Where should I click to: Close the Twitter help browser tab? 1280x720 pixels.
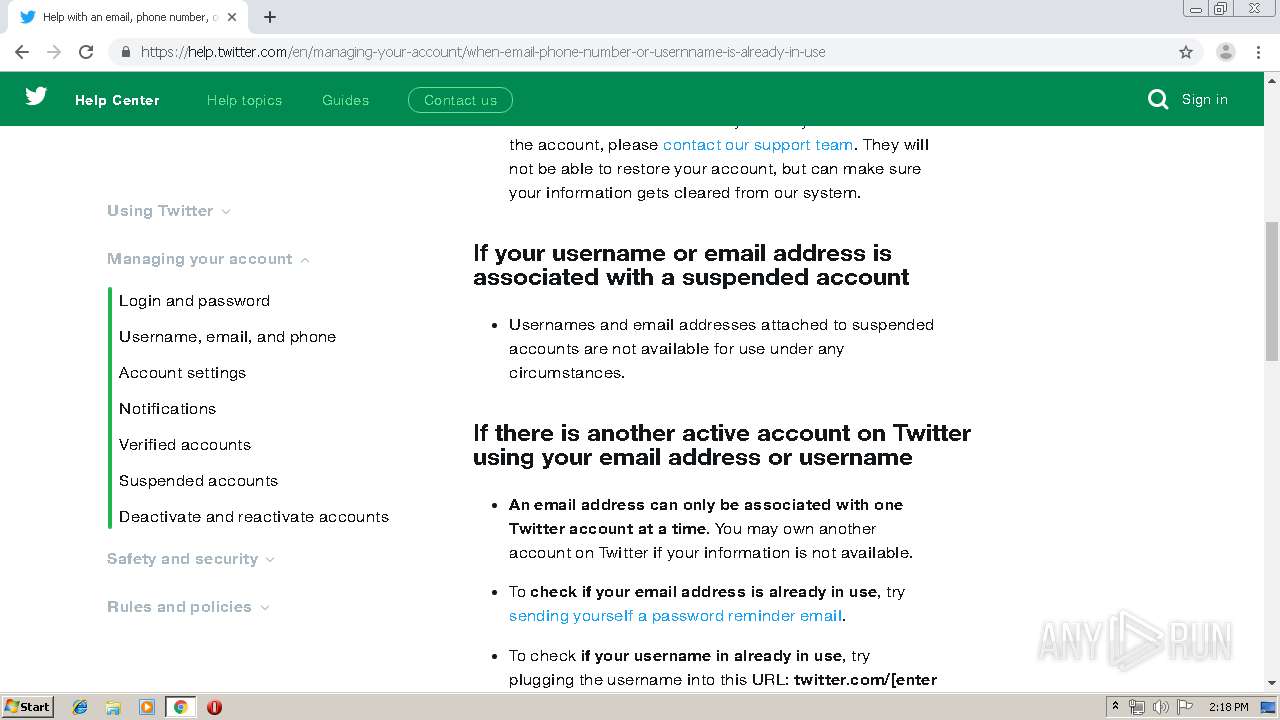(x=233, y=17)
